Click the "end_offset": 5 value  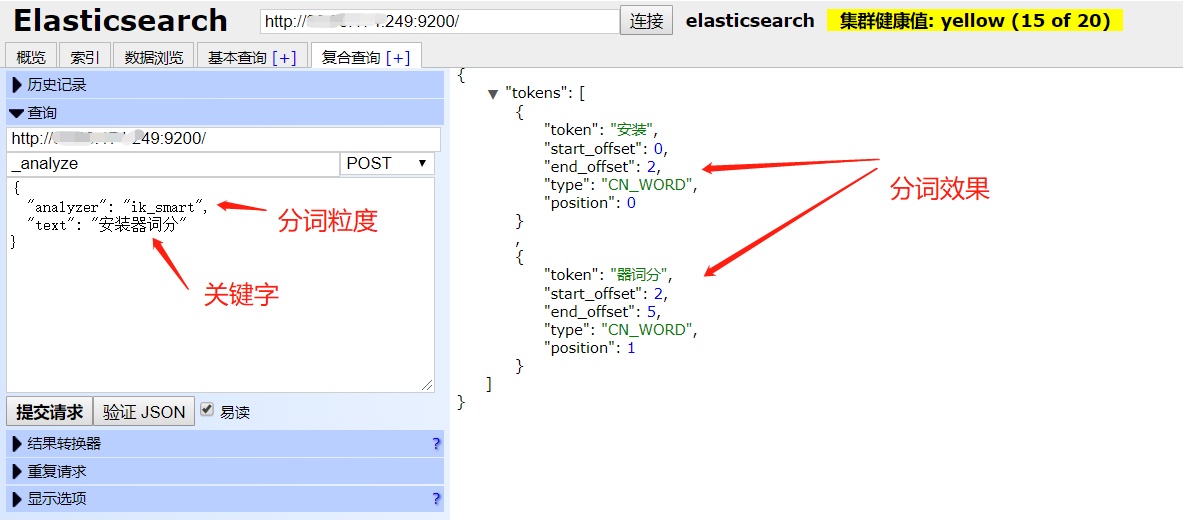[x=652, y=312]
